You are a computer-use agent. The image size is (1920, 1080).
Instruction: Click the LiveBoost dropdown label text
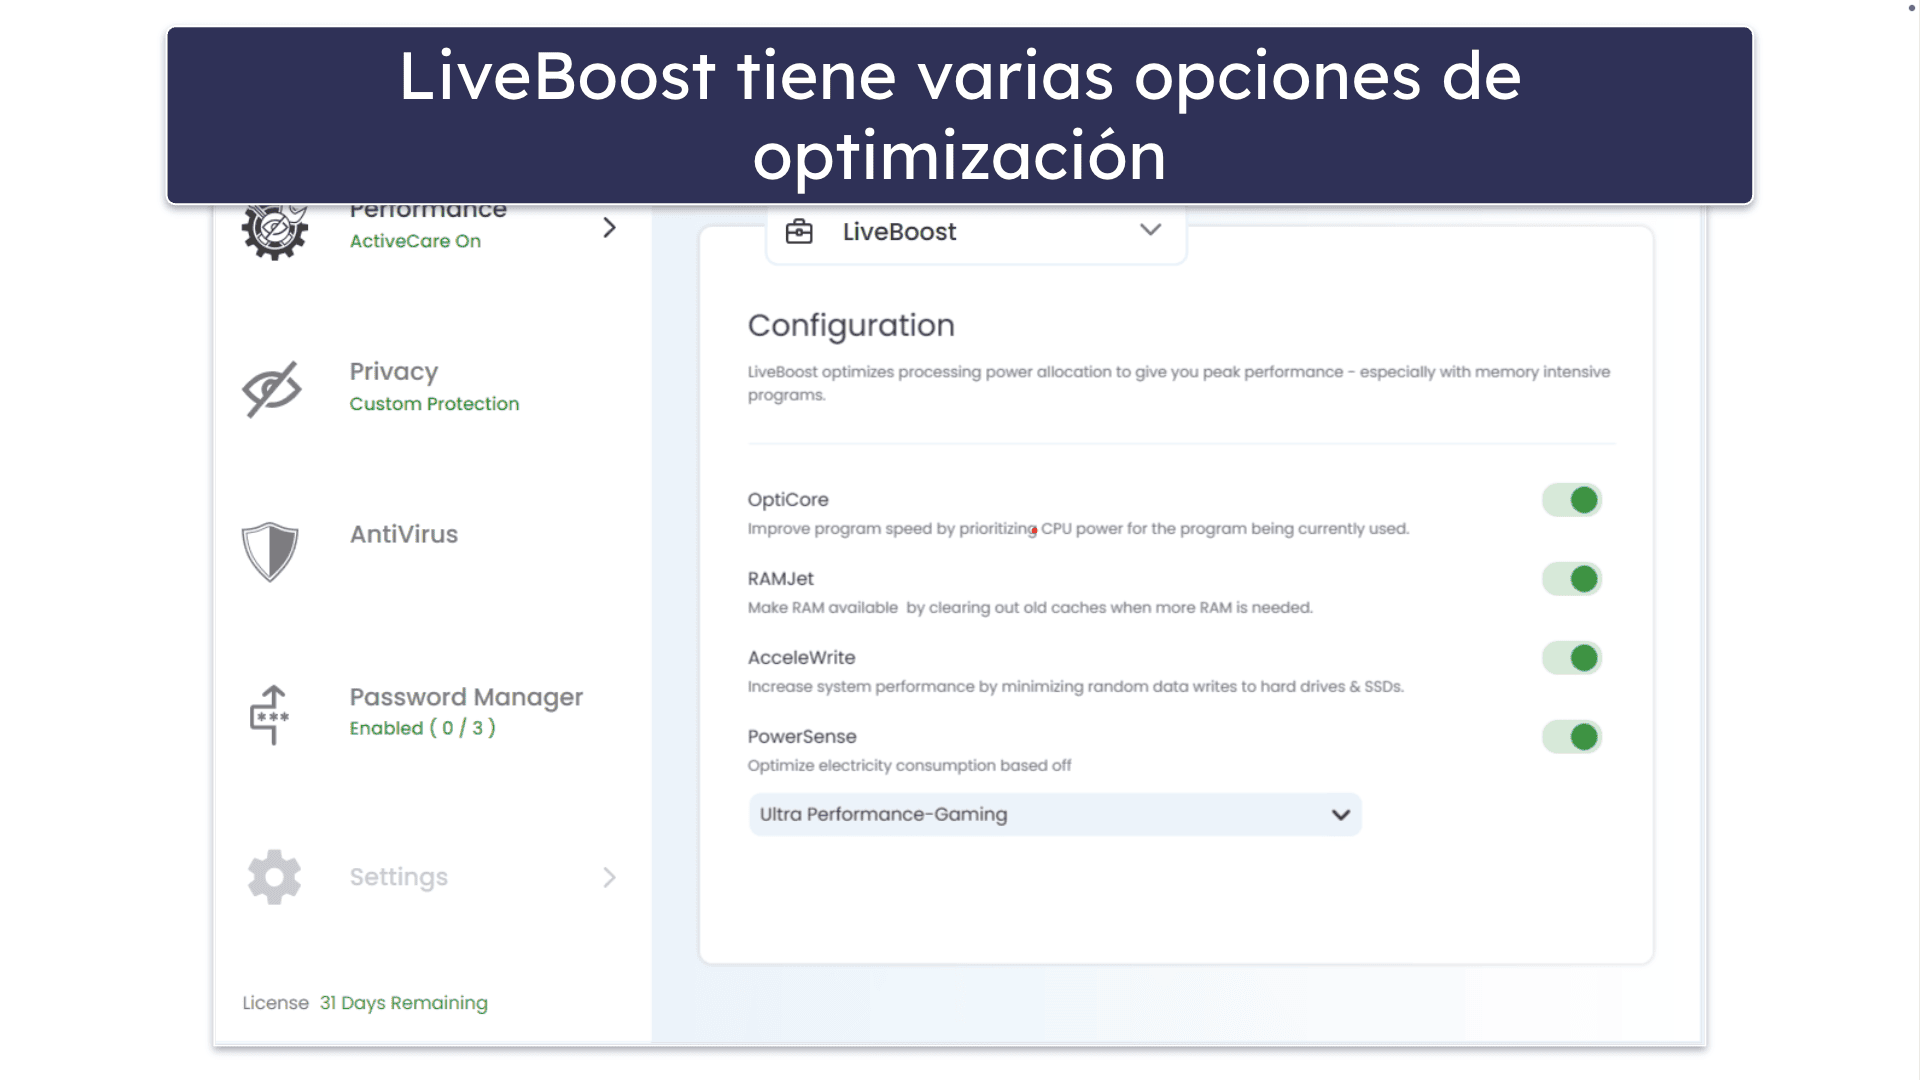coord(900,232)
